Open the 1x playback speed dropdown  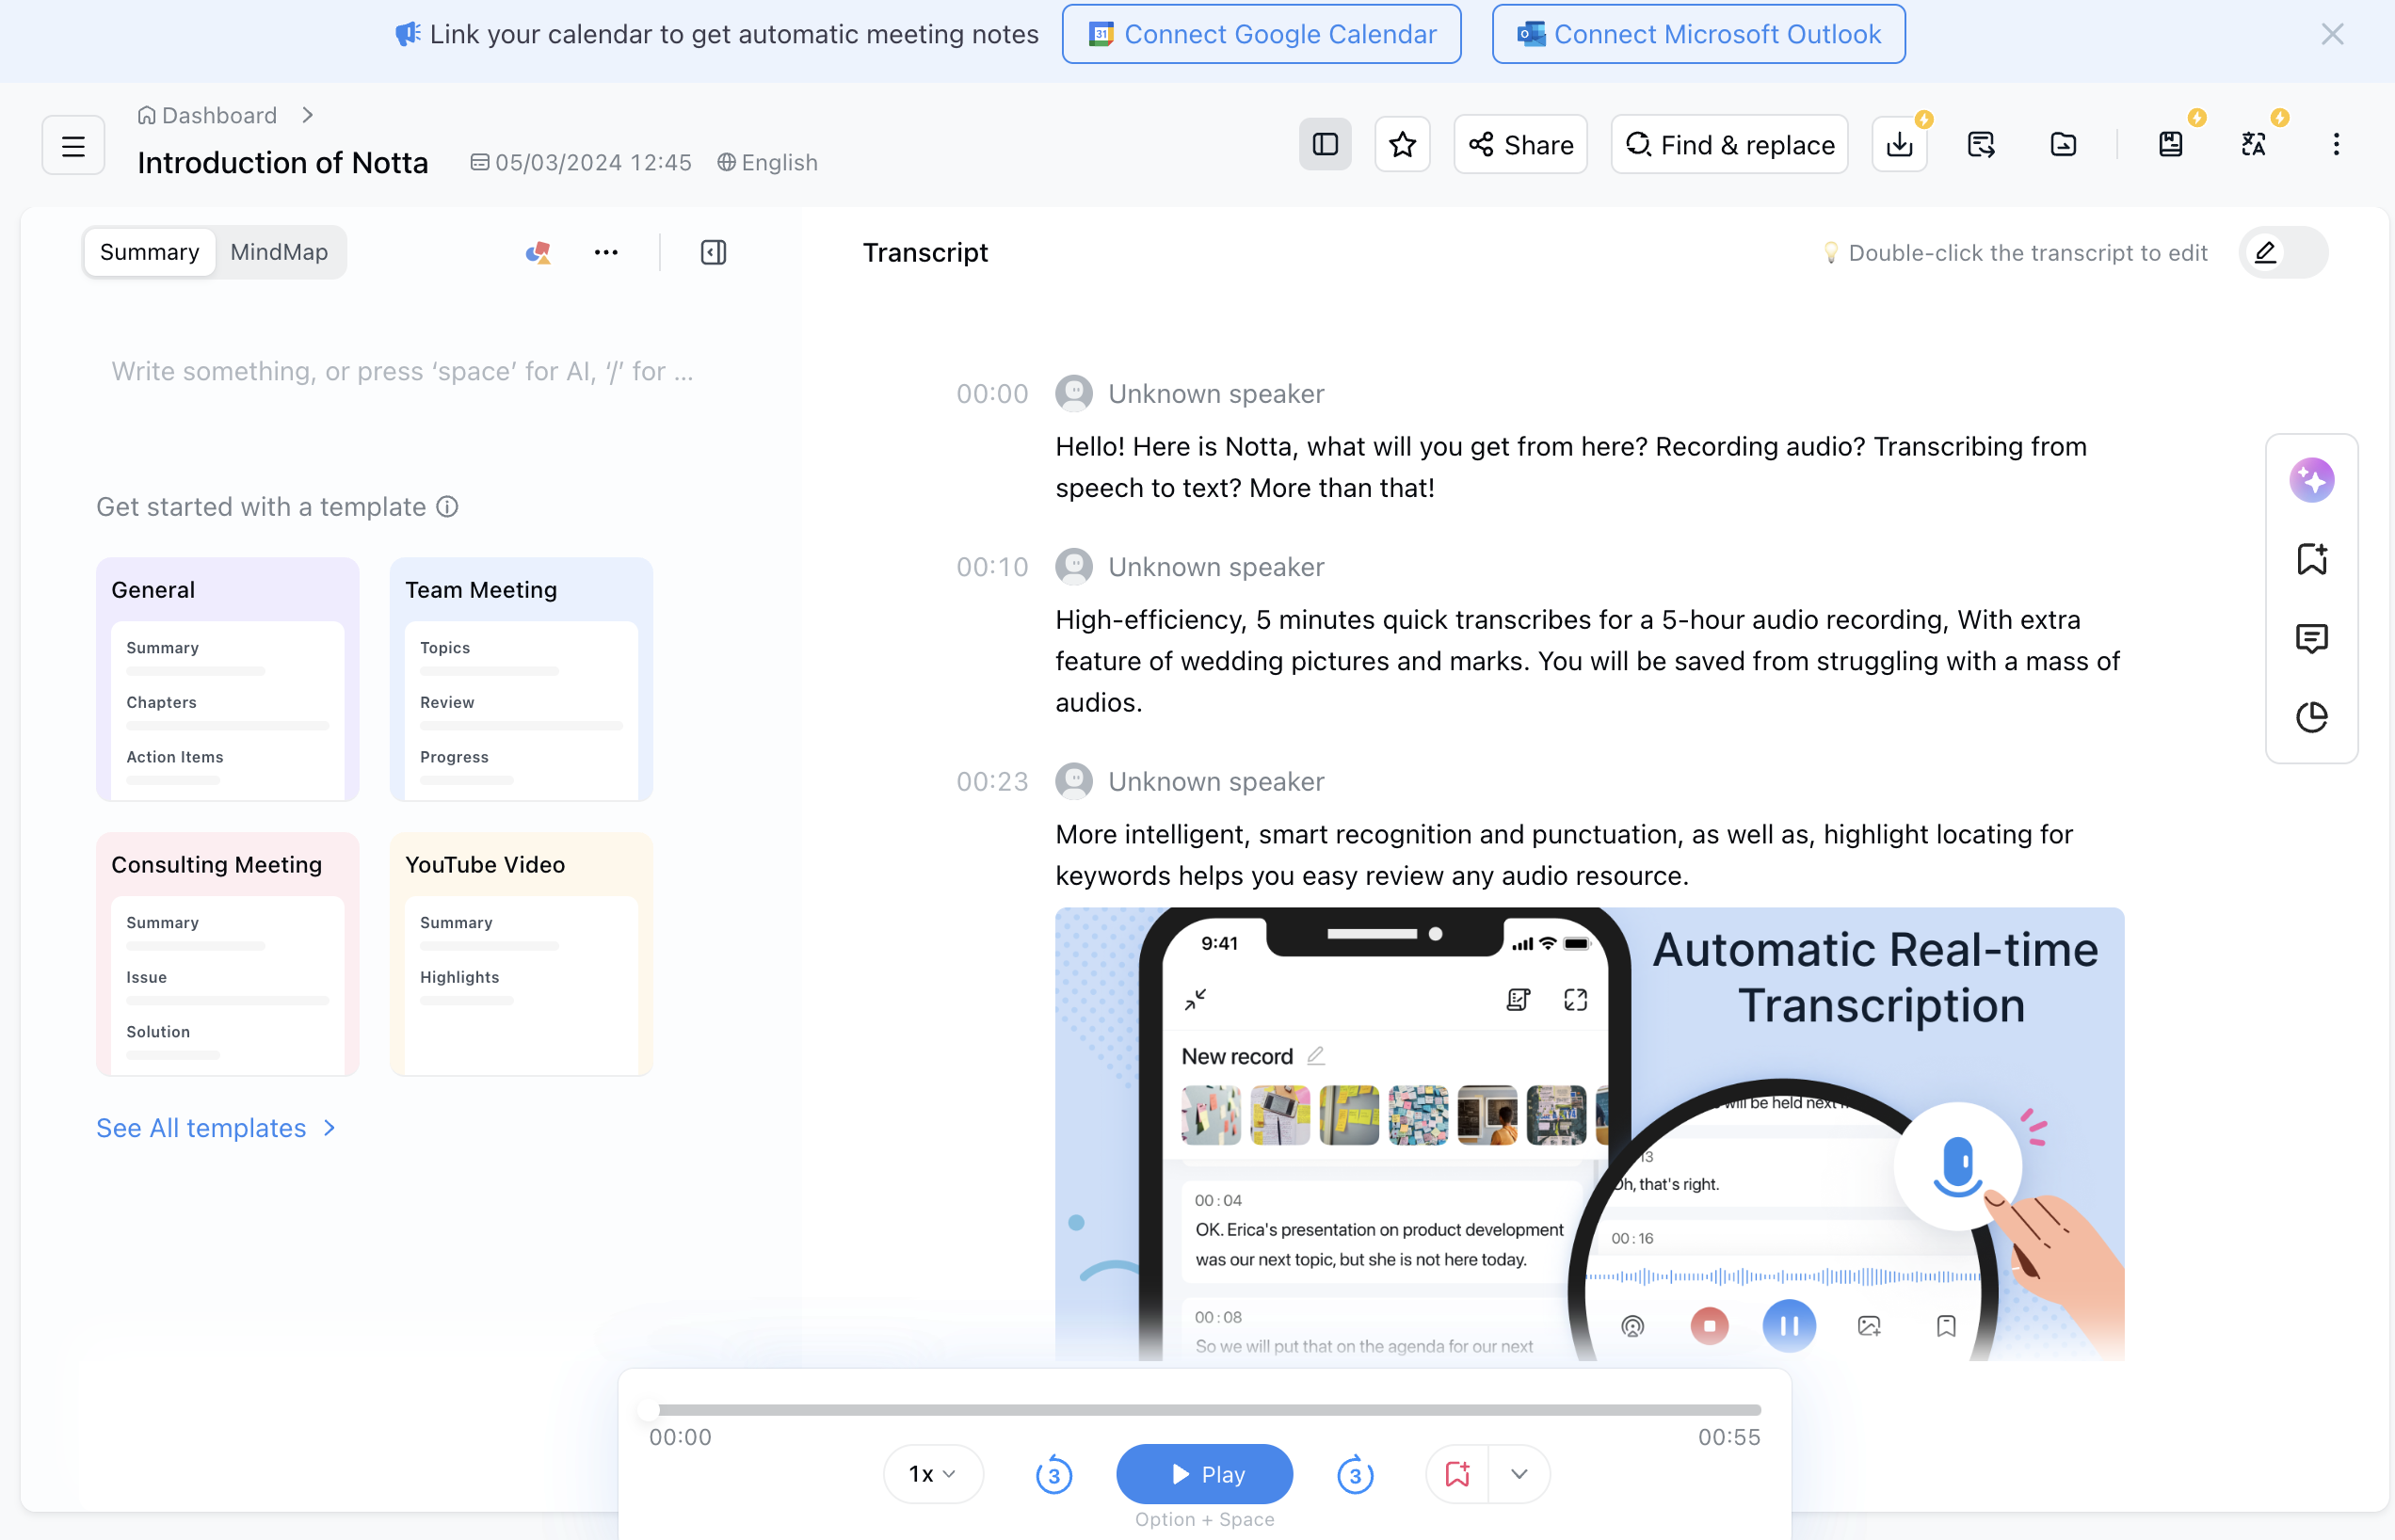tap(932, 1474)
